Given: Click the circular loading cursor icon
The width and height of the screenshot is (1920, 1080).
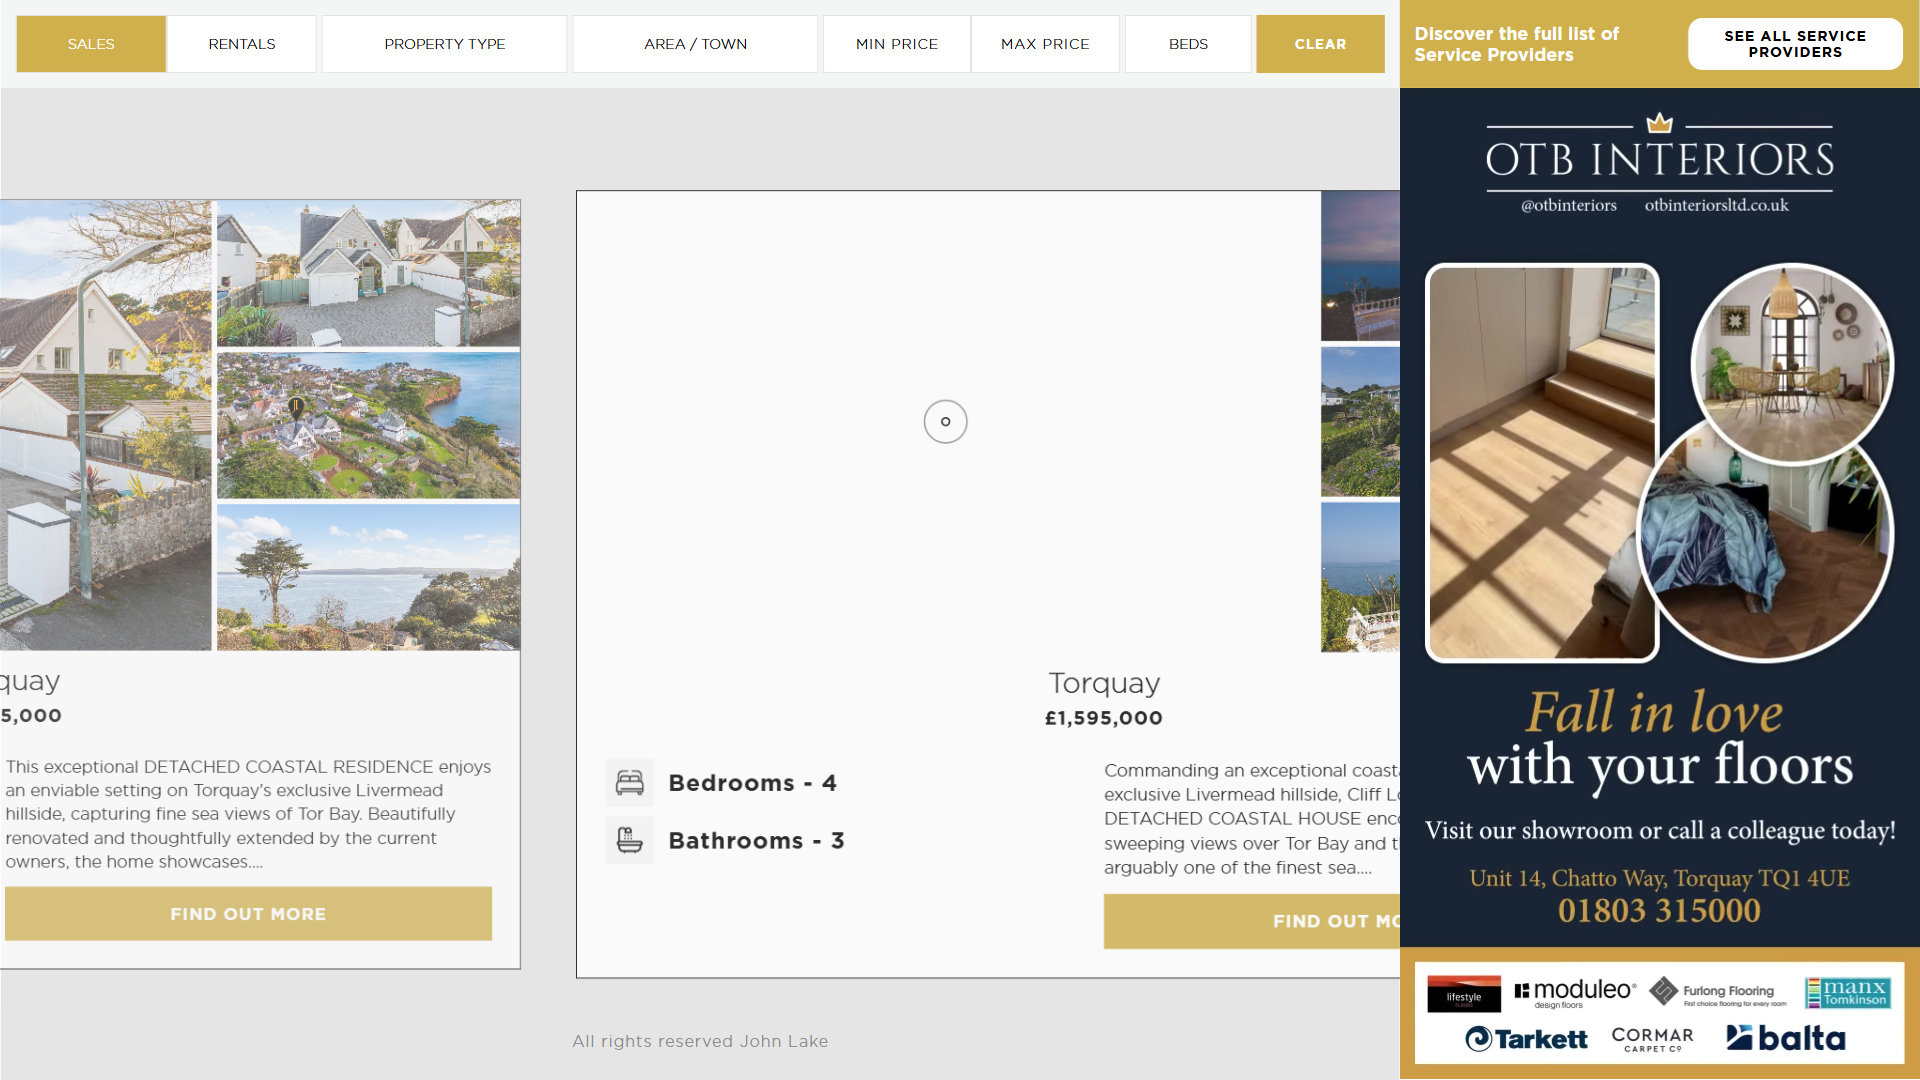Looking at the screenshot, I should pos(945,422).
